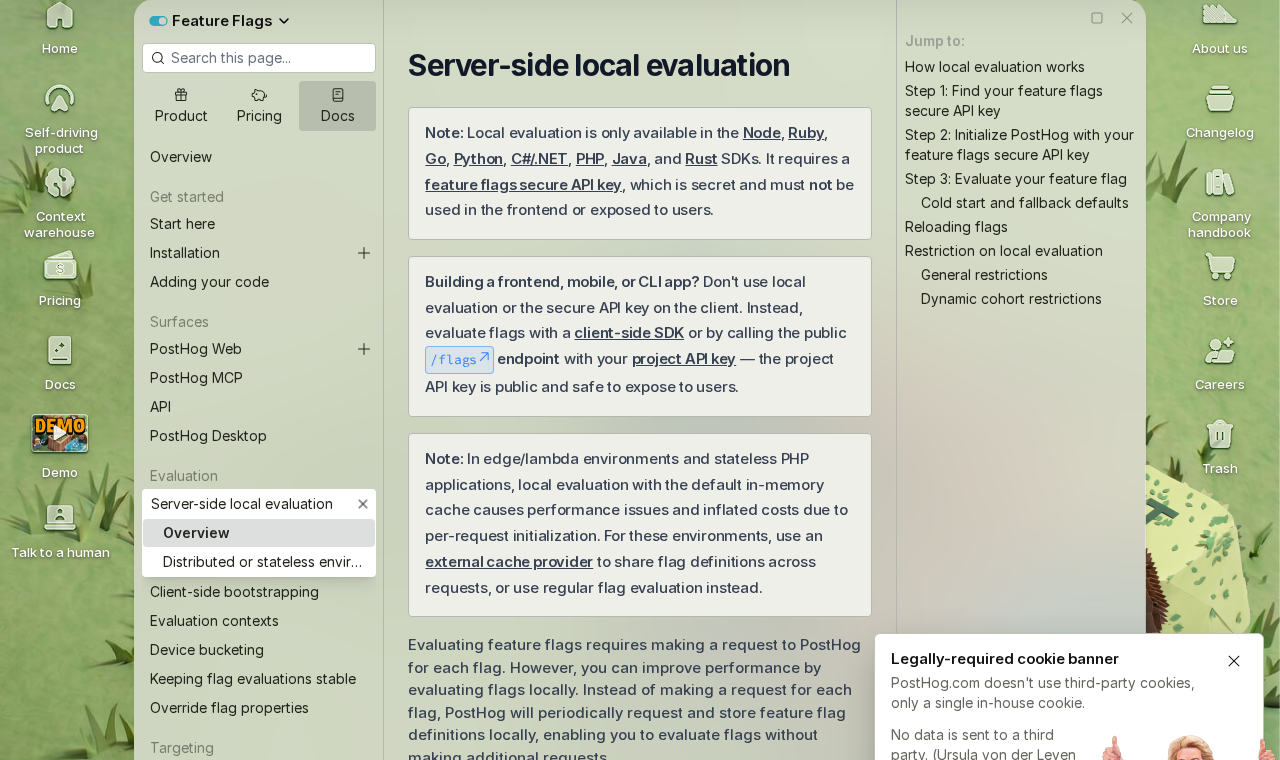Screen dimensions: 1280x760
Task: Close Server-side local evaluation submenu
Action: click(x=363, y=504)
